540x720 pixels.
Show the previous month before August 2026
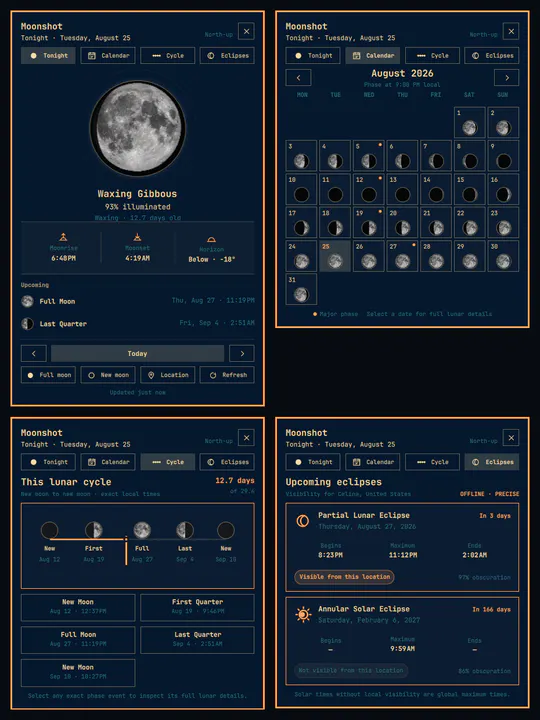(x=298, y=78)
